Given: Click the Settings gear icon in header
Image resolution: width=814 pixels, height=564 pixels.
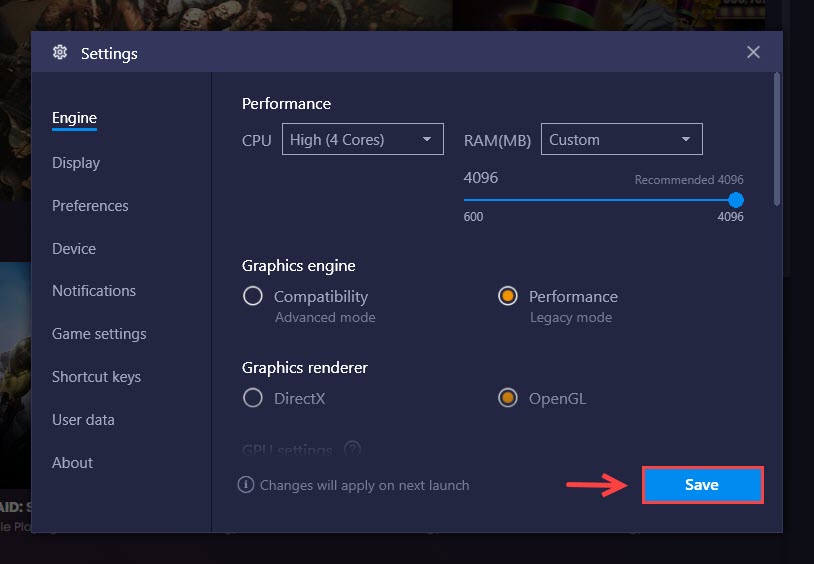Looking at the screenshot, I should click(x=60, y=52).
